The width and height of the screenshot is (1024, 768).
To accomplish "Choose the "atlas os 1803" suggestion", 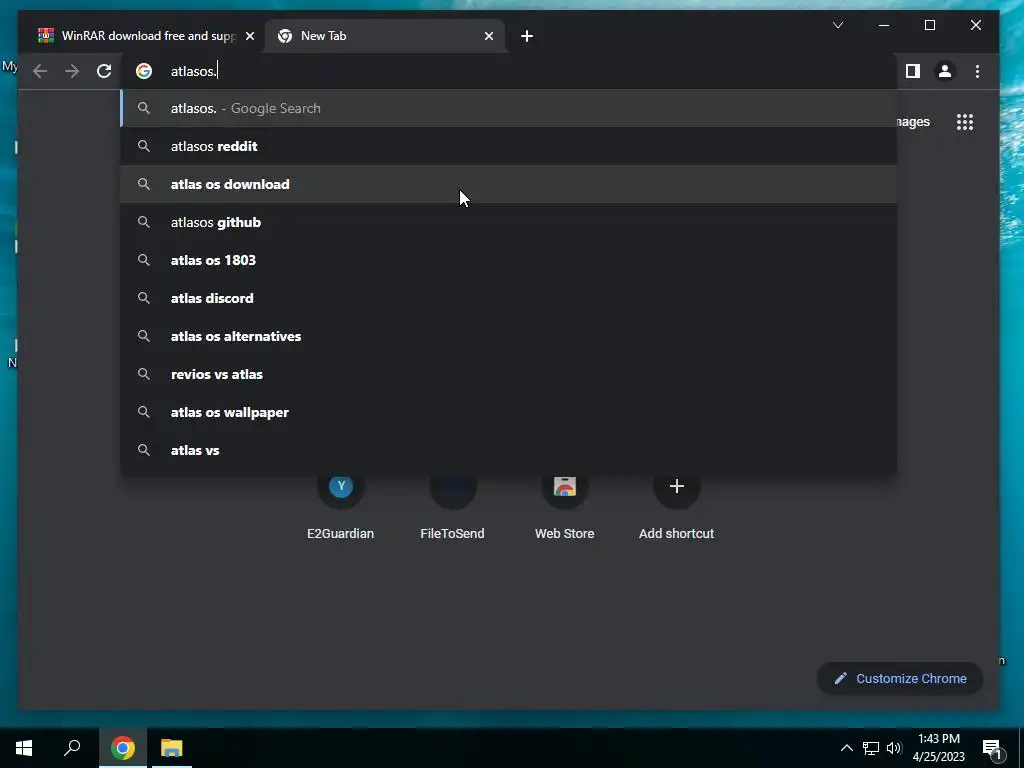I will pos(509,260).
